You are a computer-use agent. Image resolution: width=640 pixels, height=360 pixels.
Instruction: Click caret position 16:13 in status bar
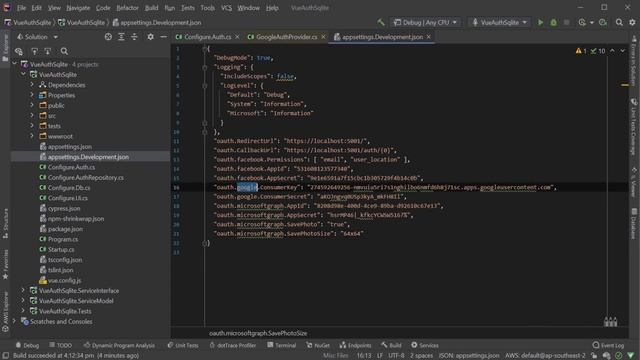click(364, 356)
